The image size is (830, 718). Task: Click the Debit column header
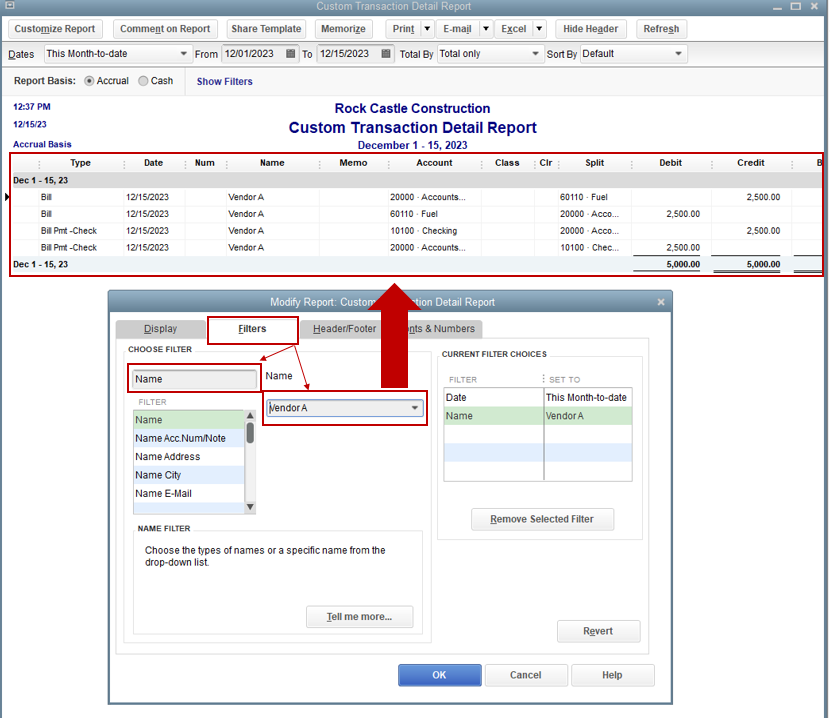pos(671,163)
